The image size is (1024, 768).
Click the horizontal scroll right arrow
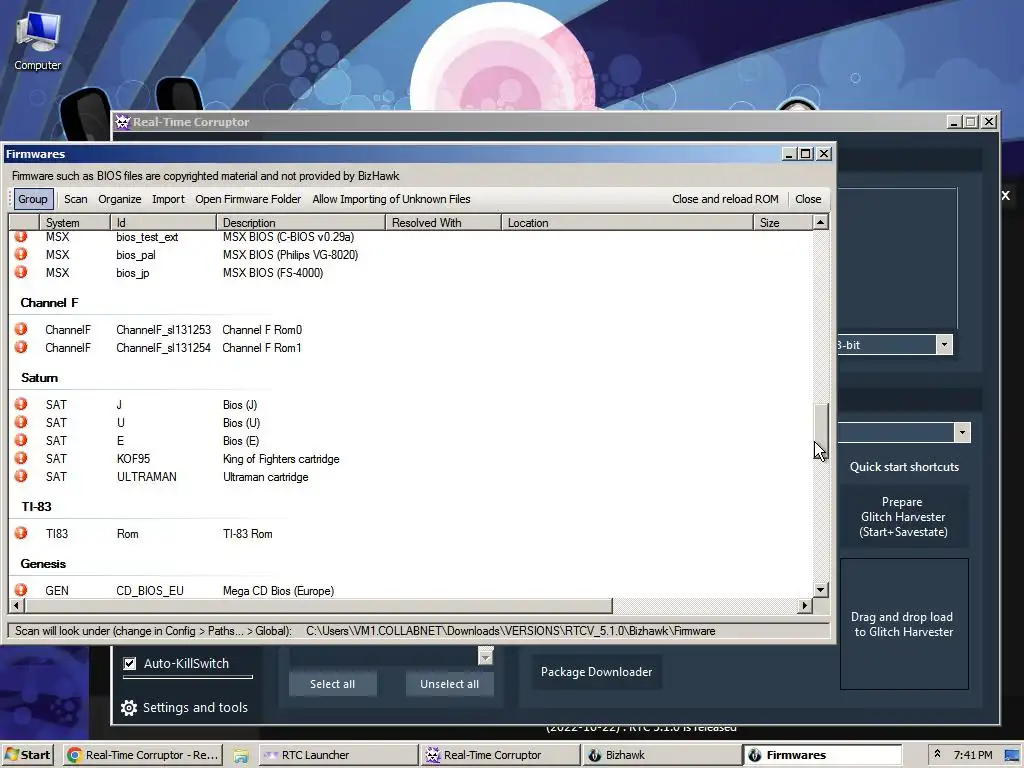(805, 605)
